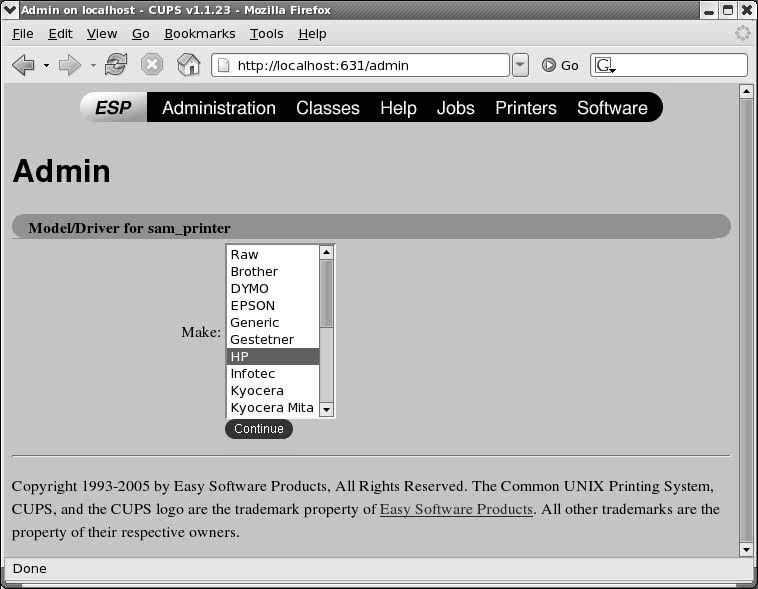Select Raw in the Make list
This screenshot has width=758, height=589.
point(273,254)
